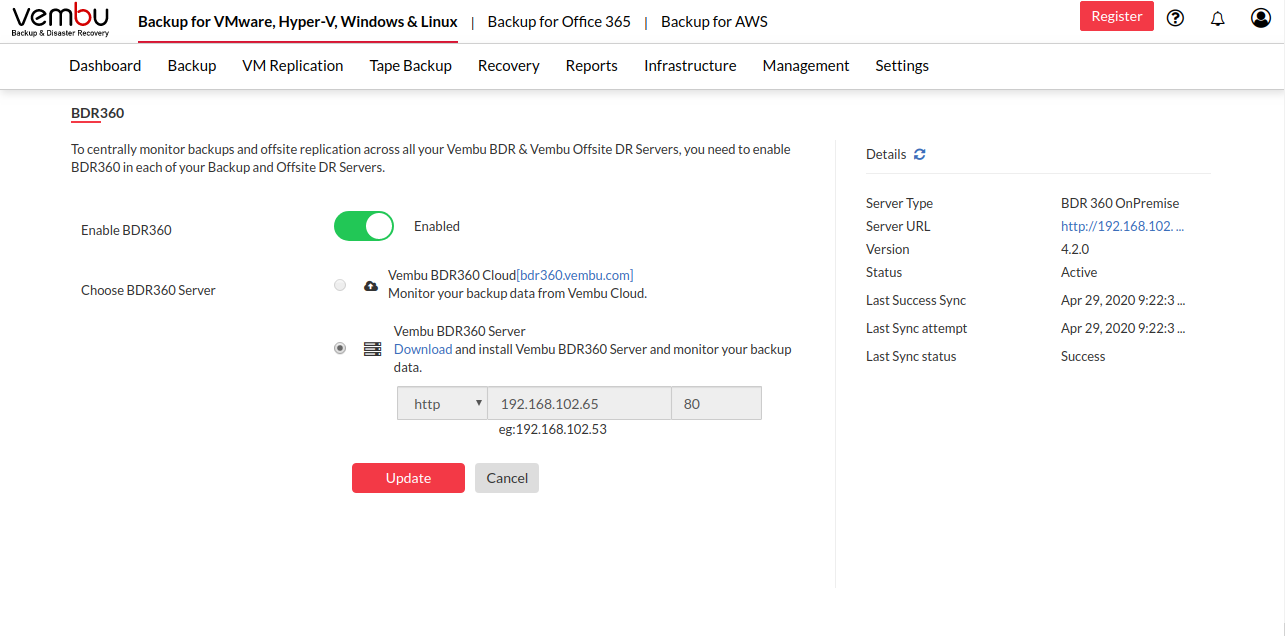1285x636 pixels.
Task: Switch to Backup for Office 365 tab
Action: [x=559, y=22]
